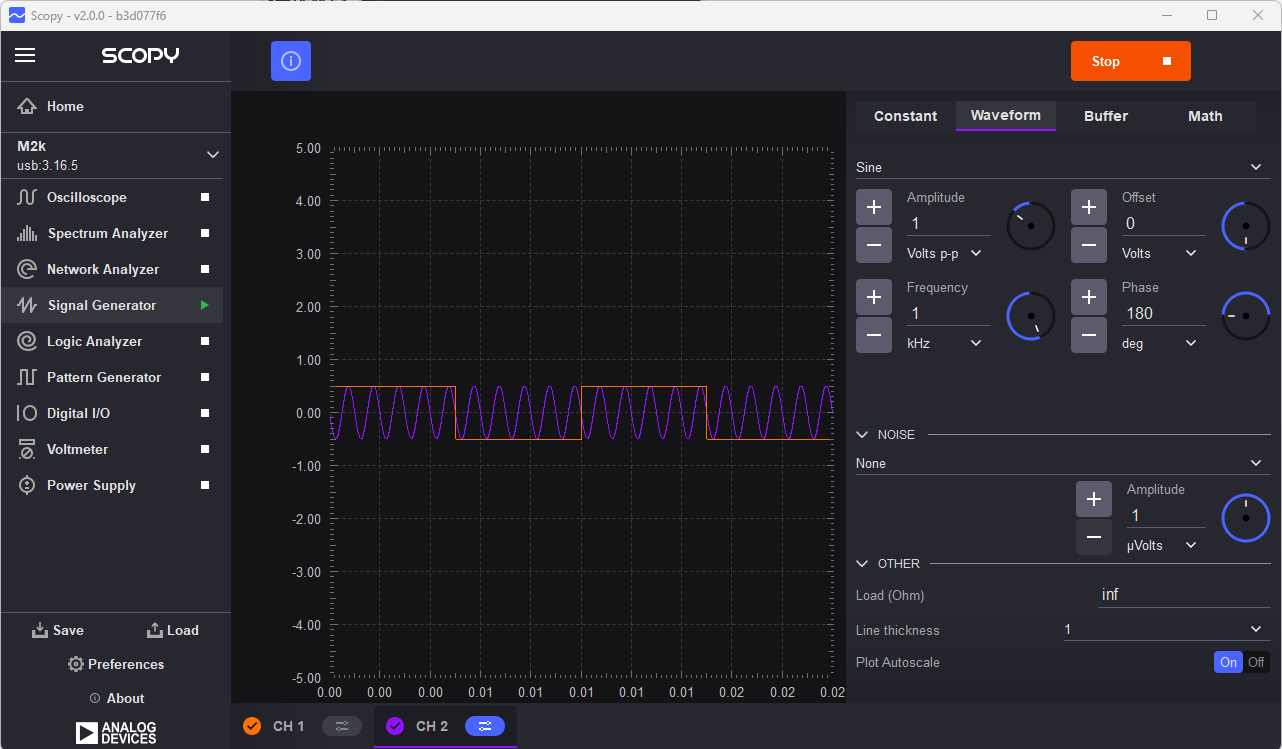Decrease noise Amplitude with minus button
The height and width of the screenshot is (749, 1282).
tap(1094, 537)
